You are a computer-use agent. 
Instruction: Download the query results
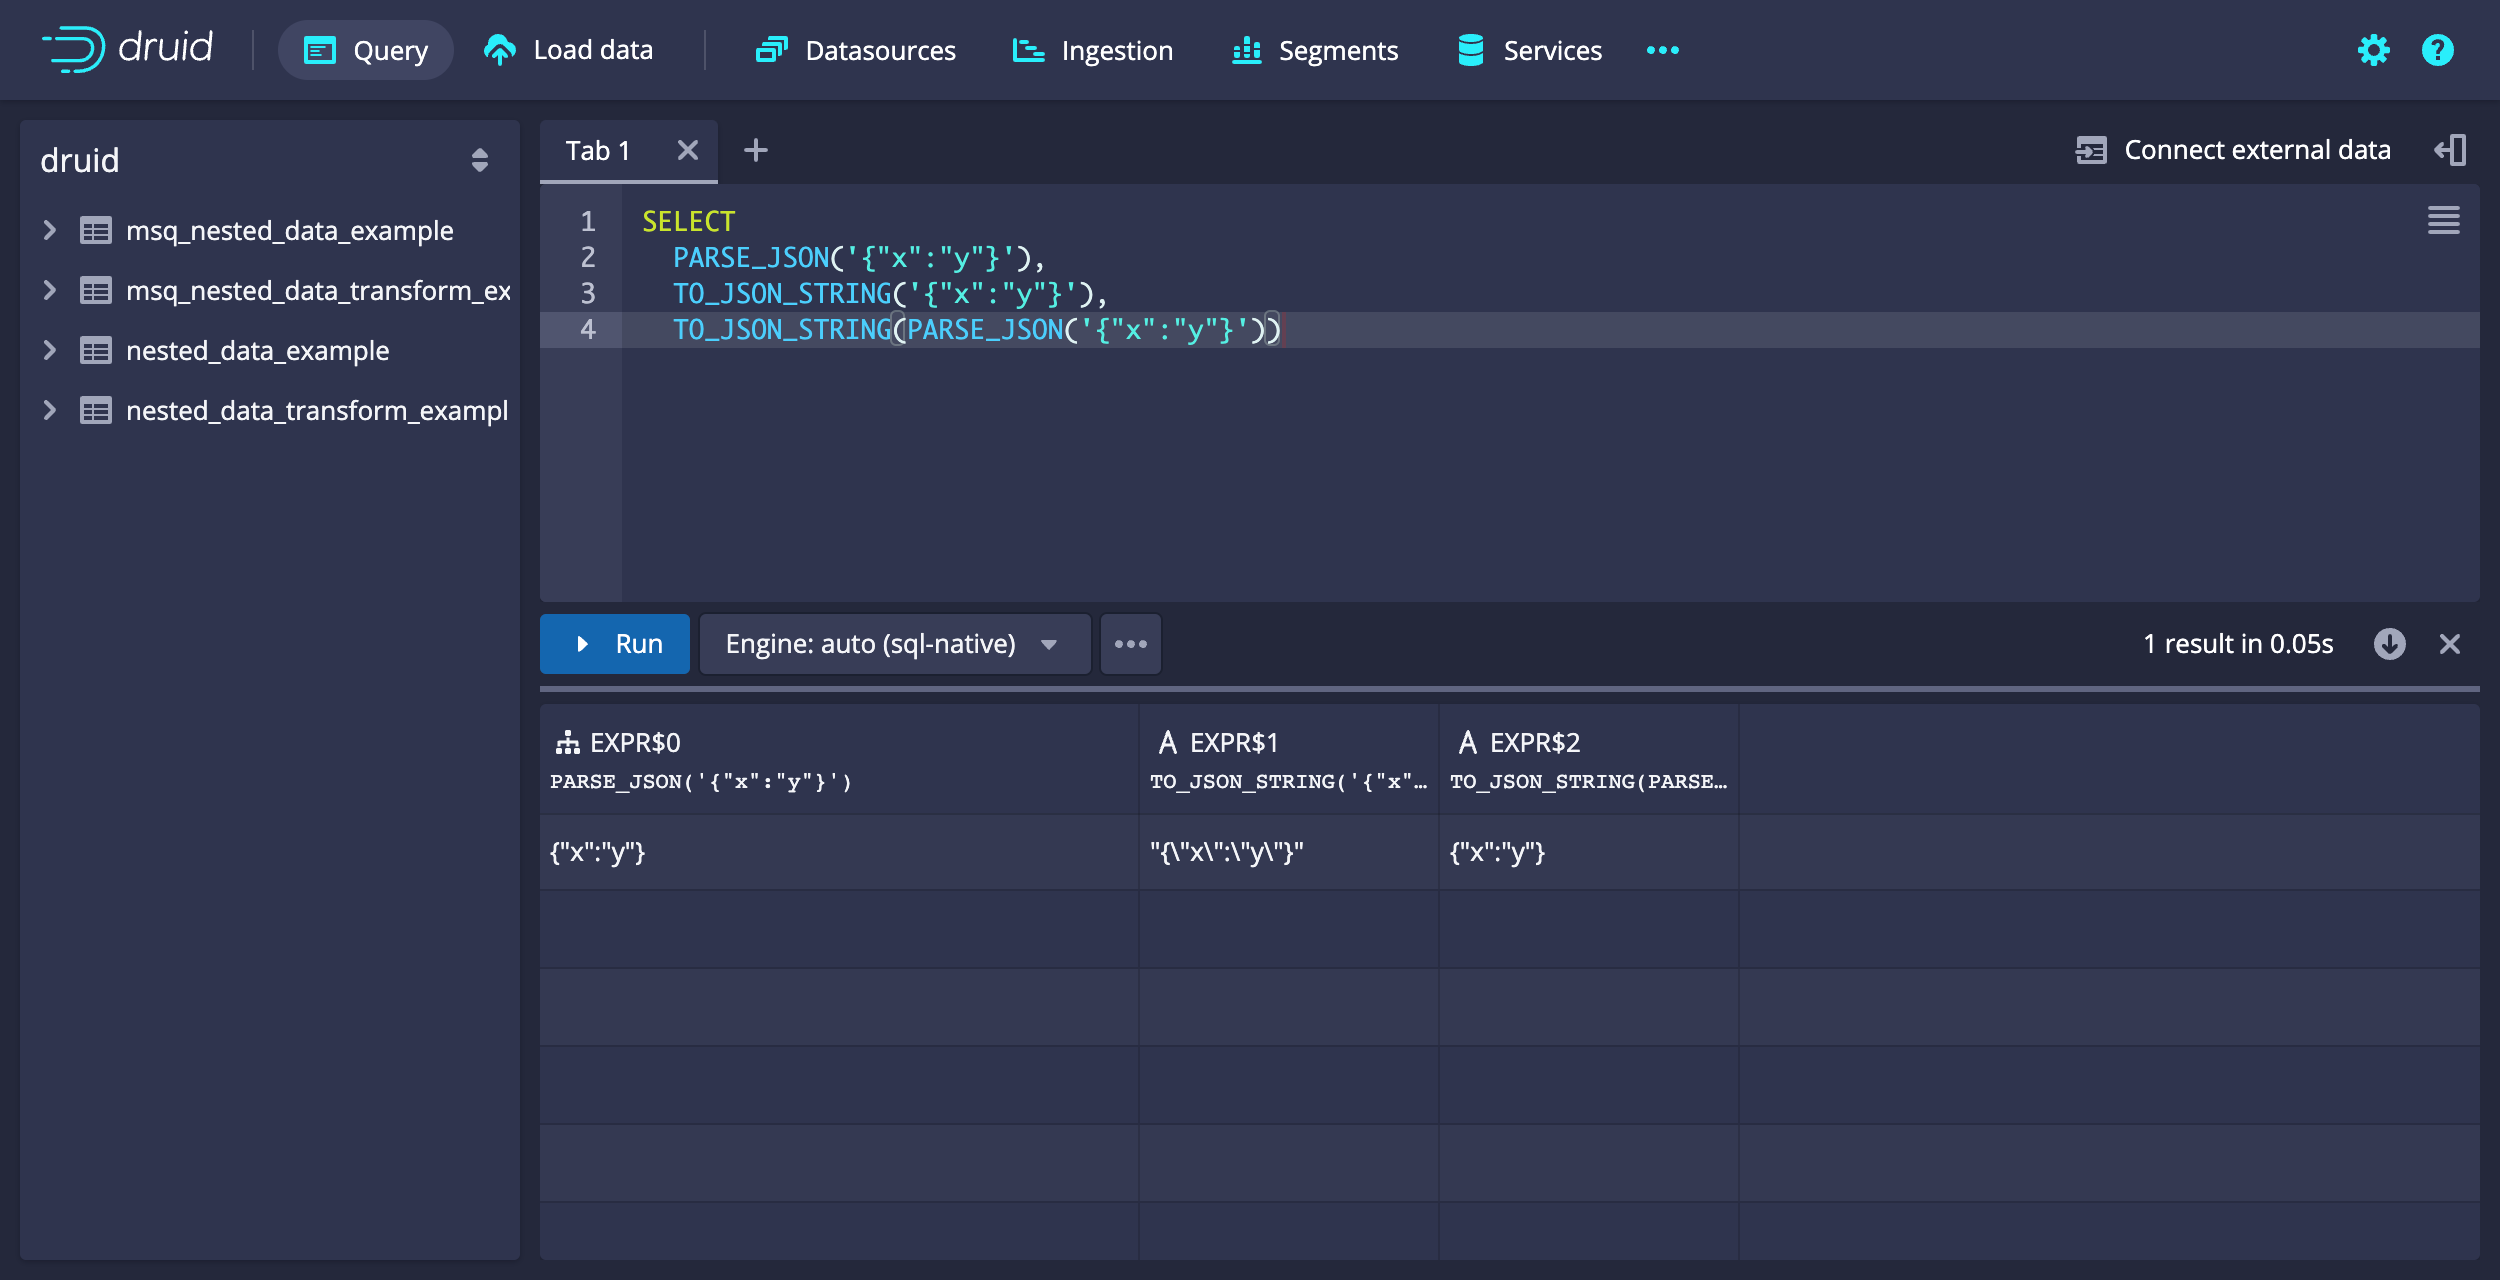tap(2390, 644)
